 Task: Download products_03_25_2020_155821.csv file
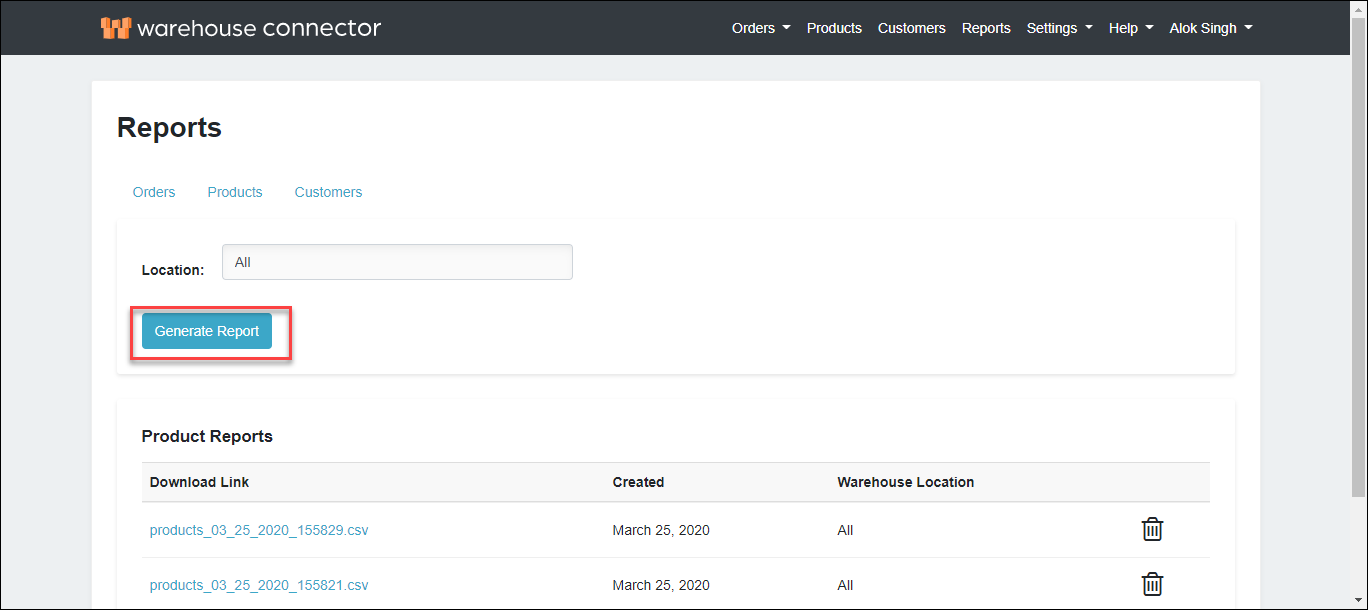click(x=259, y=585)
